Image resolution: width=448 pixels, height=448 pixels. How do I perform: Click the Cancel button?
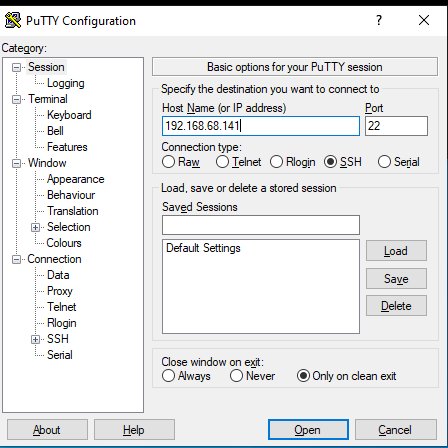(396, 430)
